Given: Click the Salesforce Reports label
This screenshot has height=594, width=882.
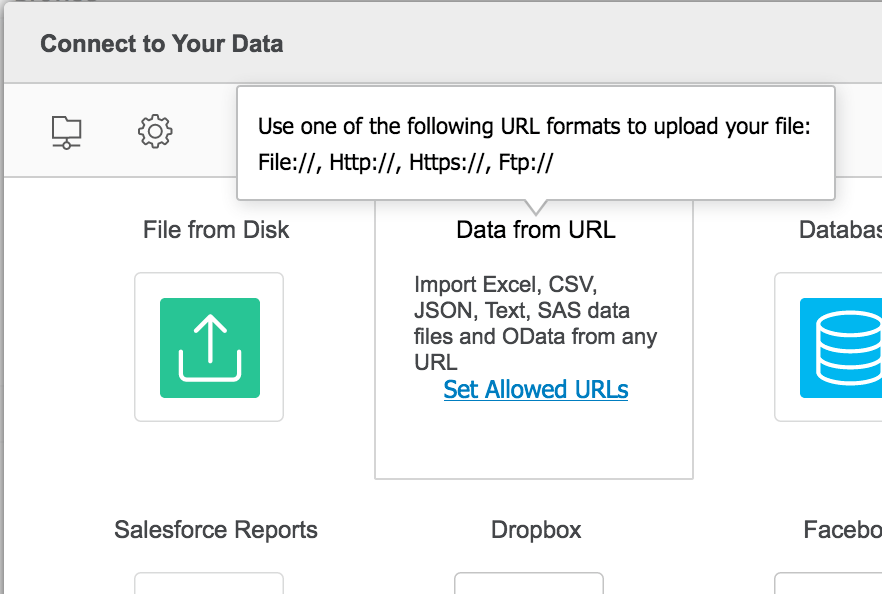Looking at the screenshot, I should [216, 529].
